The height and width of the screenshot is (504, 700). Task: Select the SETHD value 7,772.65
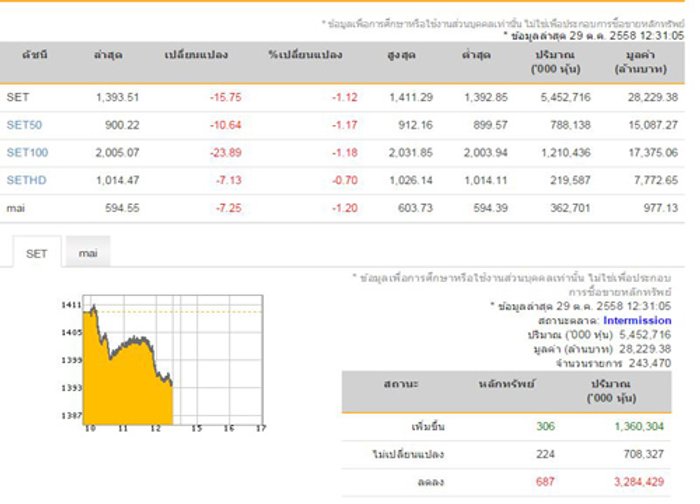coord(656,180)
